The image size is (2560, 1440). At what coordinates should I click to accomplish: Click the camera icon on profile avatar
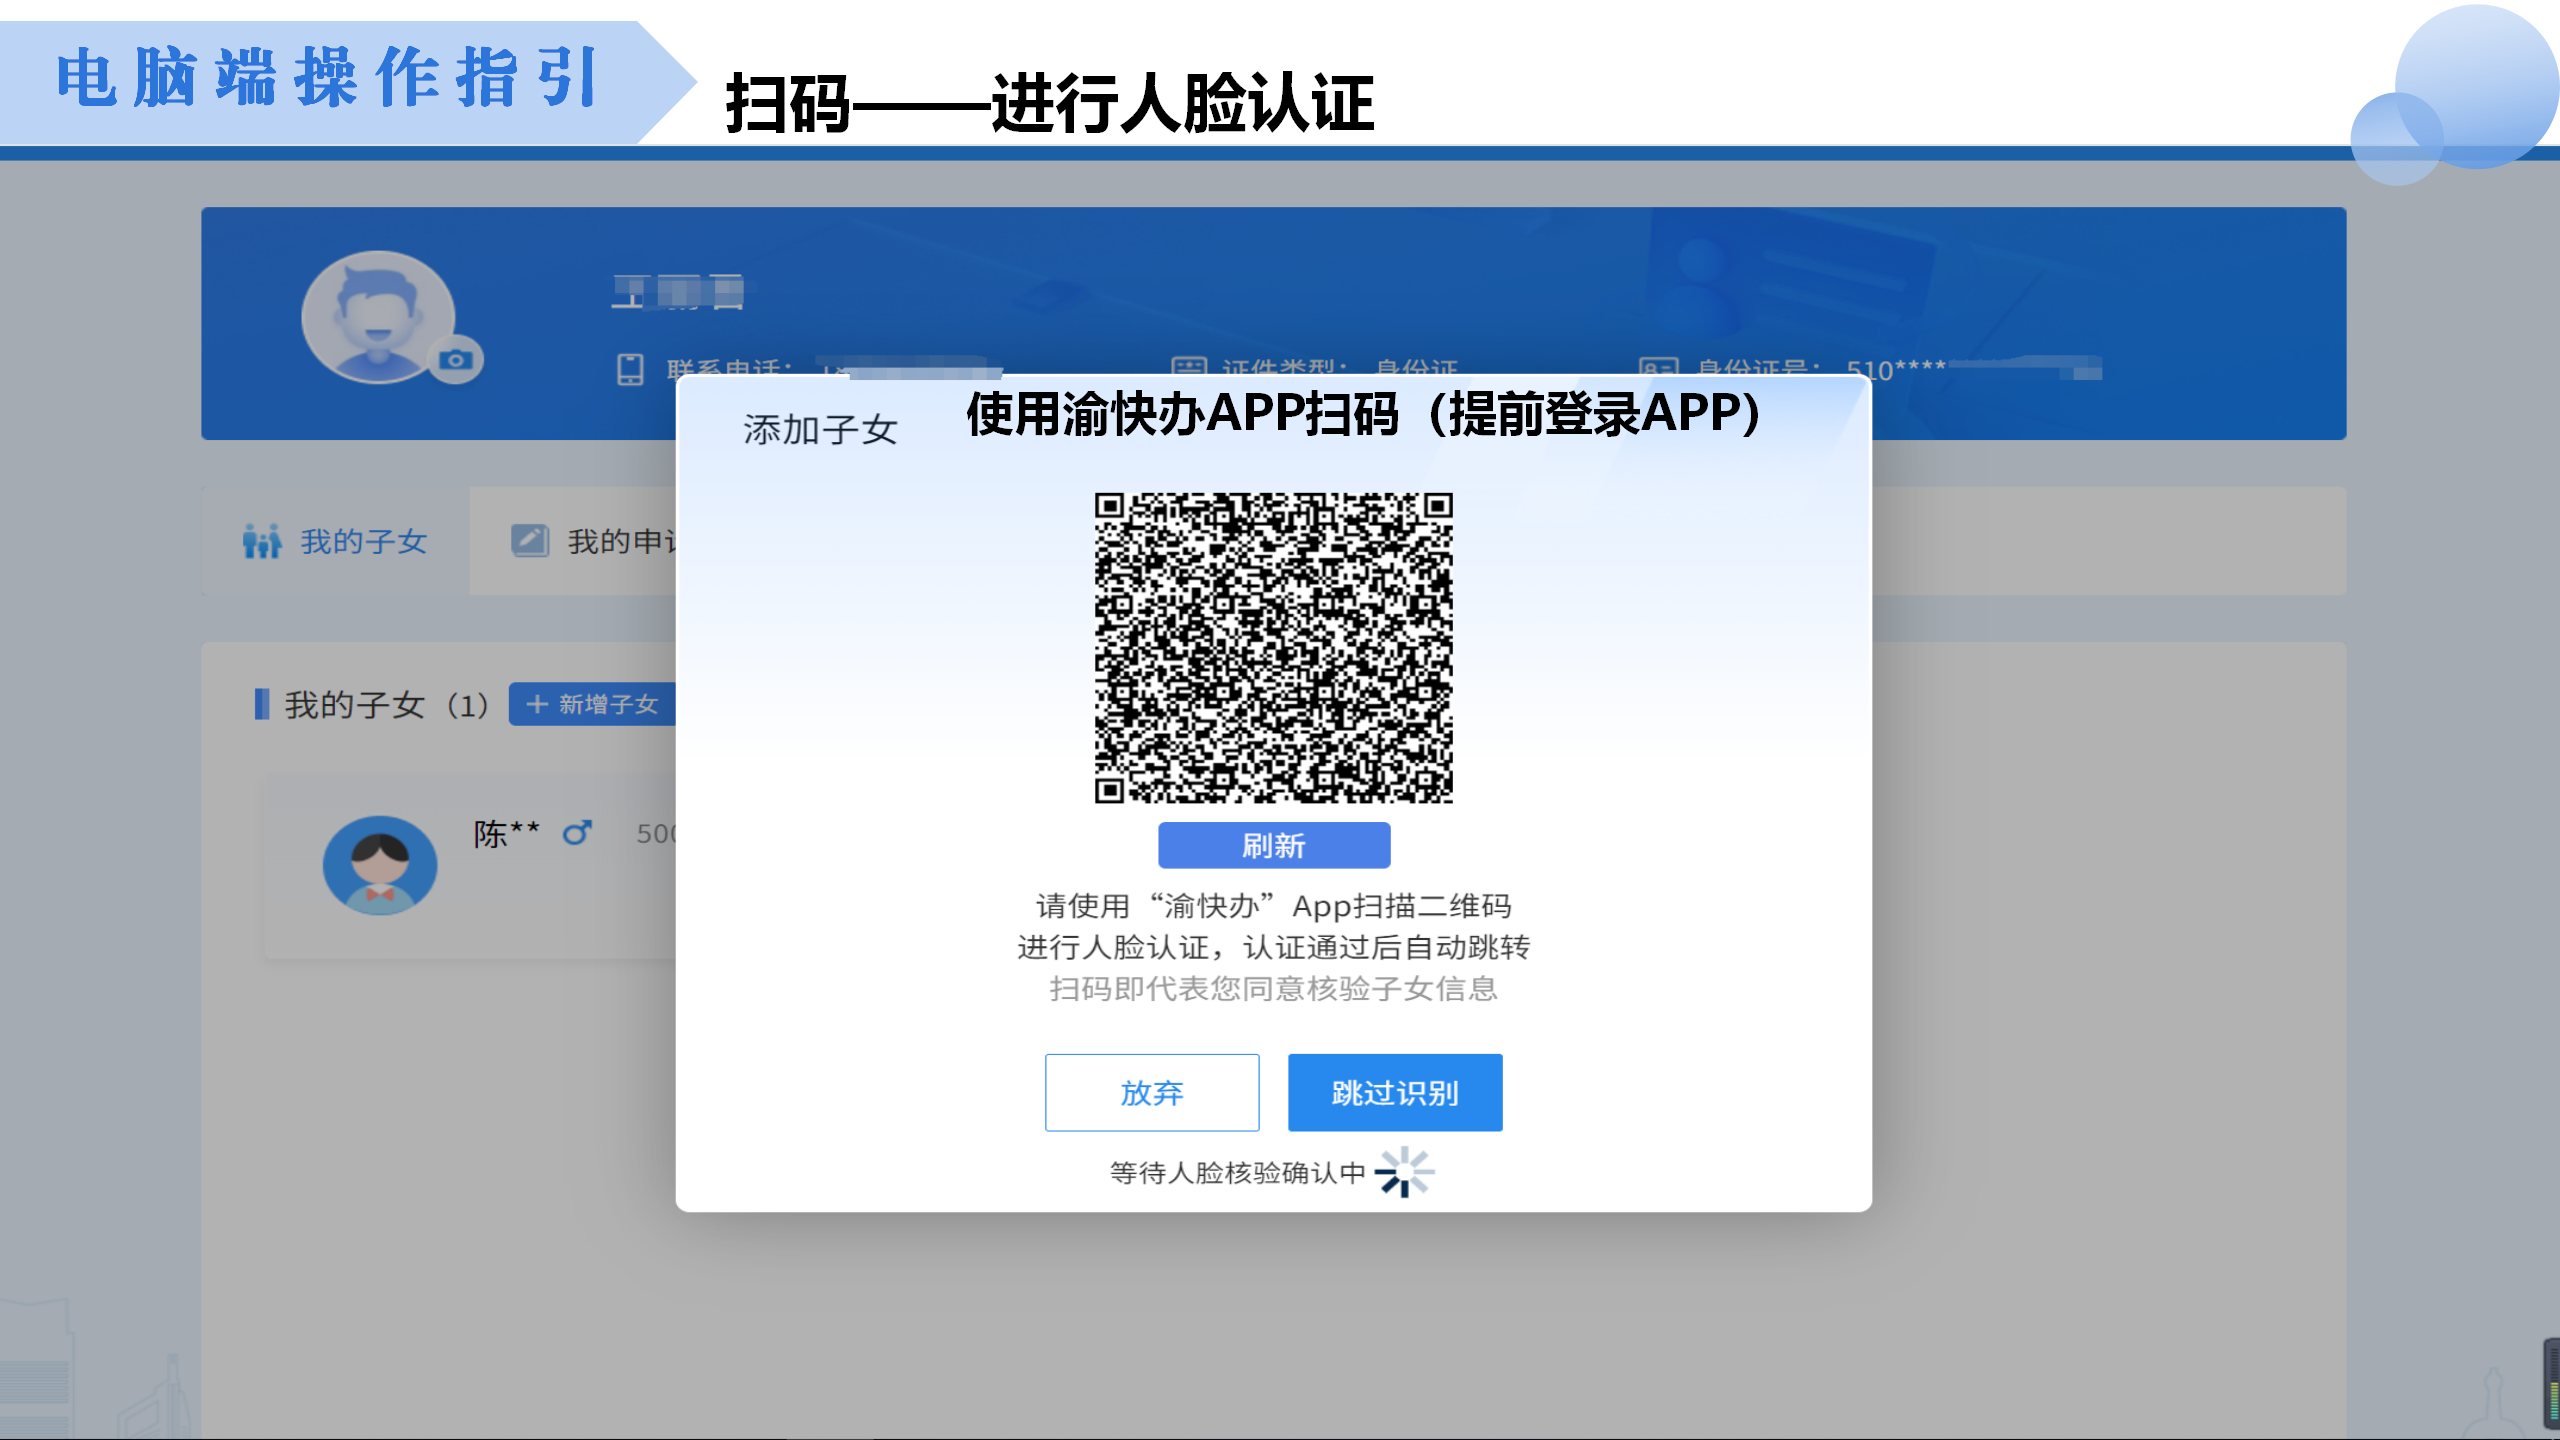point(456,360)
